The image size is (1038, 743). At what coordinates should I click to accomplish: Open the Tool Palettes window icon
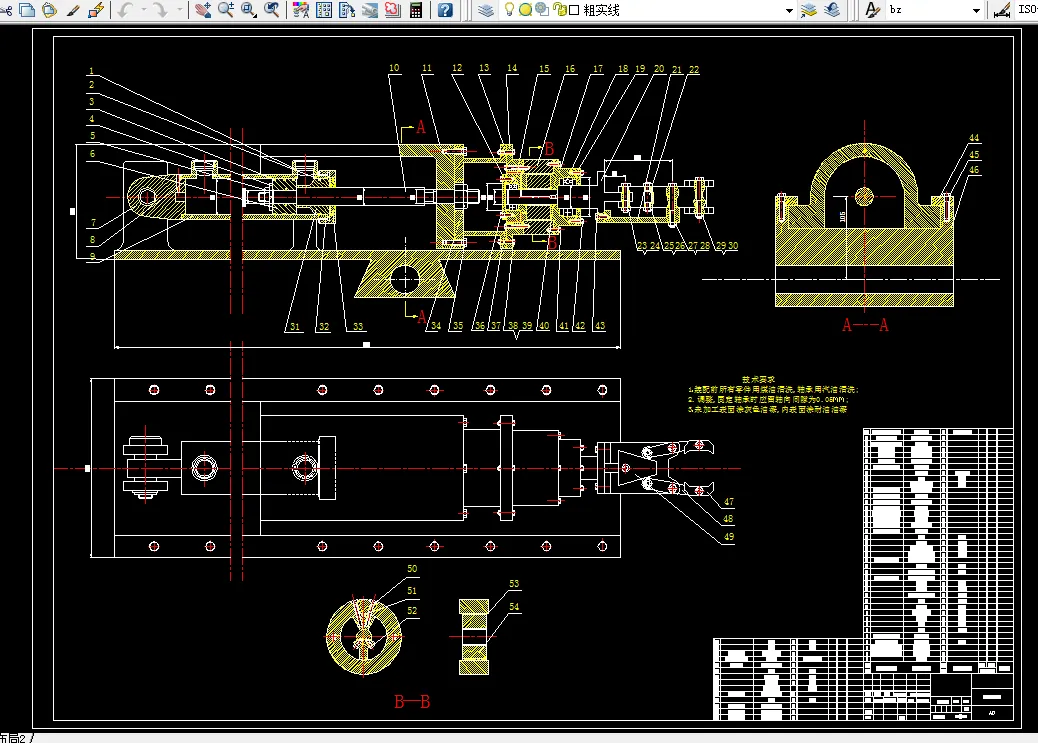pos(348,10)
